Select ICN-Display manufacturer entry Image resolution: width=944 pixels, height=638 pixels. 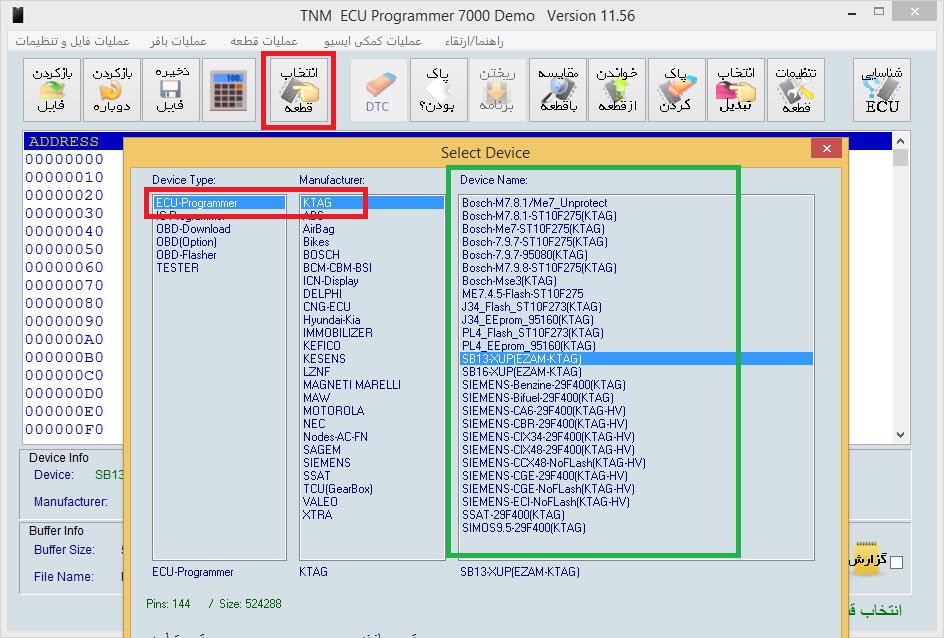331,281
